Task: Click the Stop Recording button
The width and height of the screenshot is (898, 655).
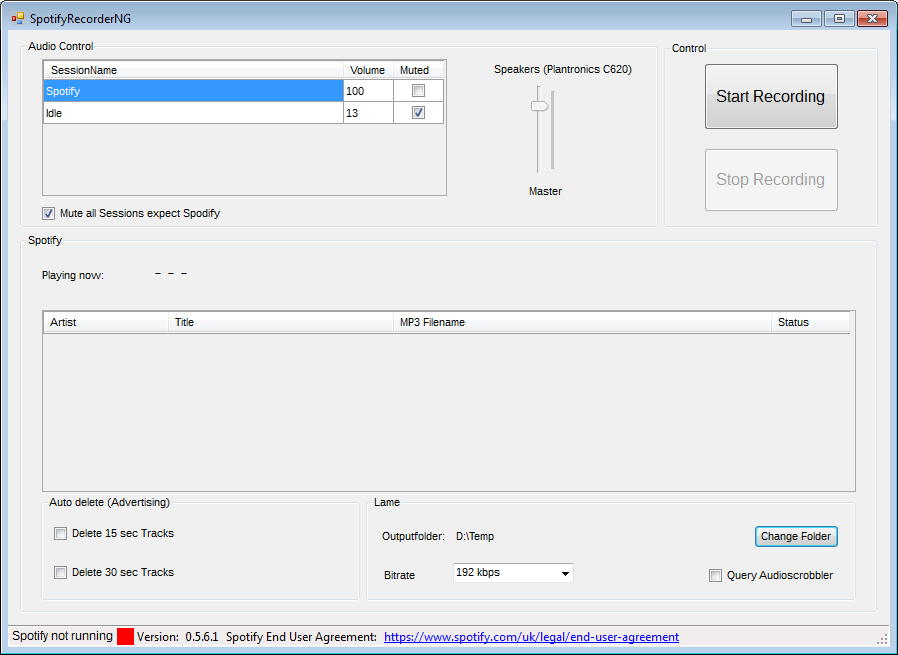Action: click(x=771, y=180)
